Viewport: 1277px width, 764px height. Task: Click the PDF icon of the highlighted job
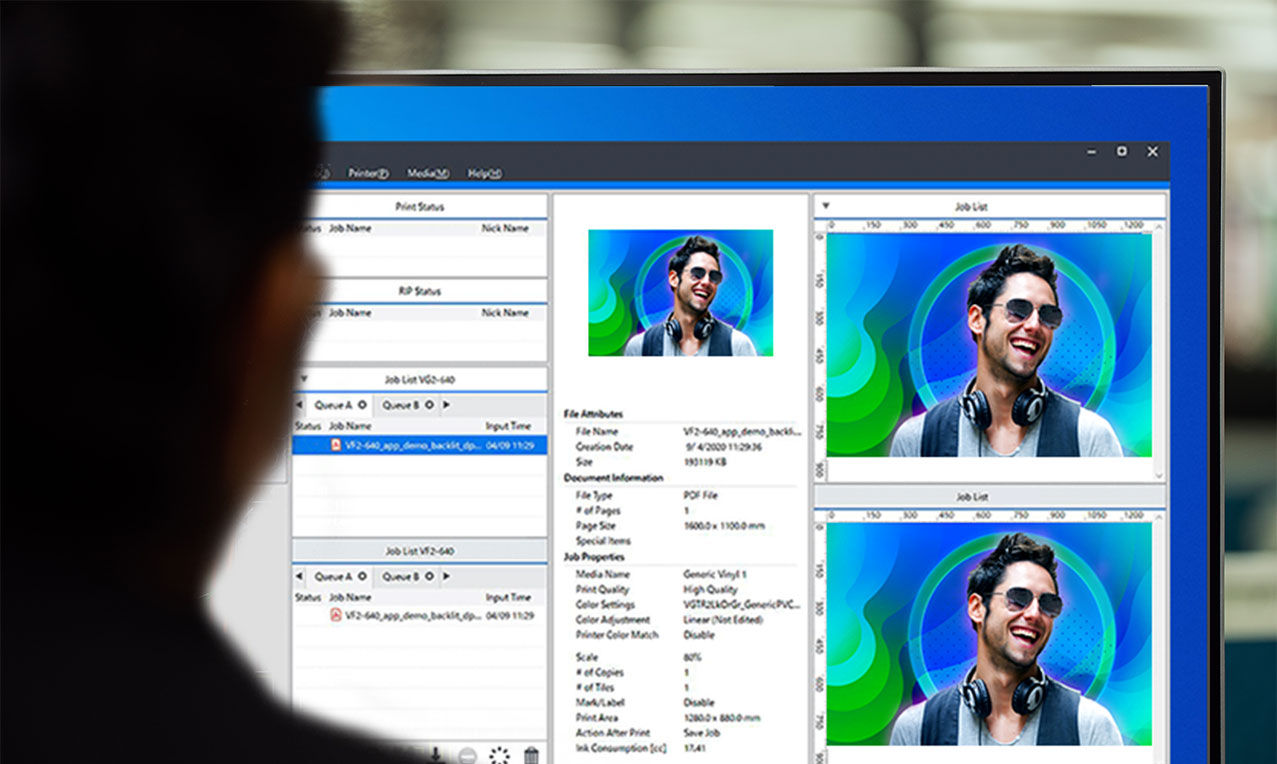click(336, 445)
